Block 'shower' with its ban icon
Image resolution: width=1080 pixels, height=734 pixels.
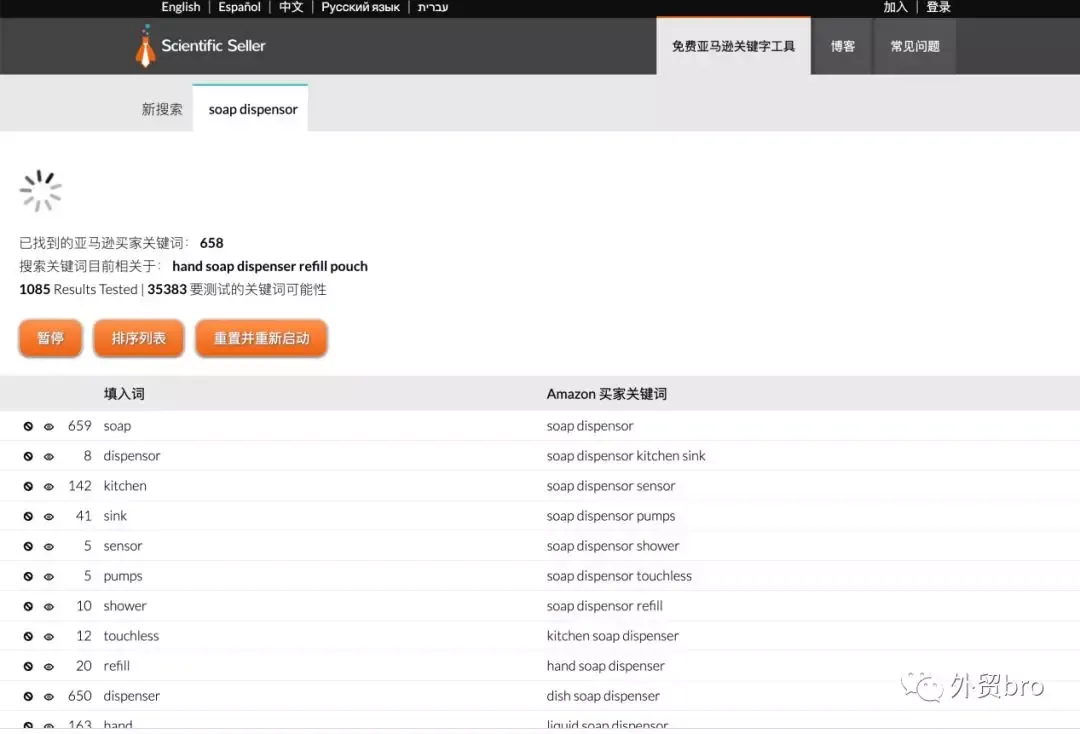28,607
